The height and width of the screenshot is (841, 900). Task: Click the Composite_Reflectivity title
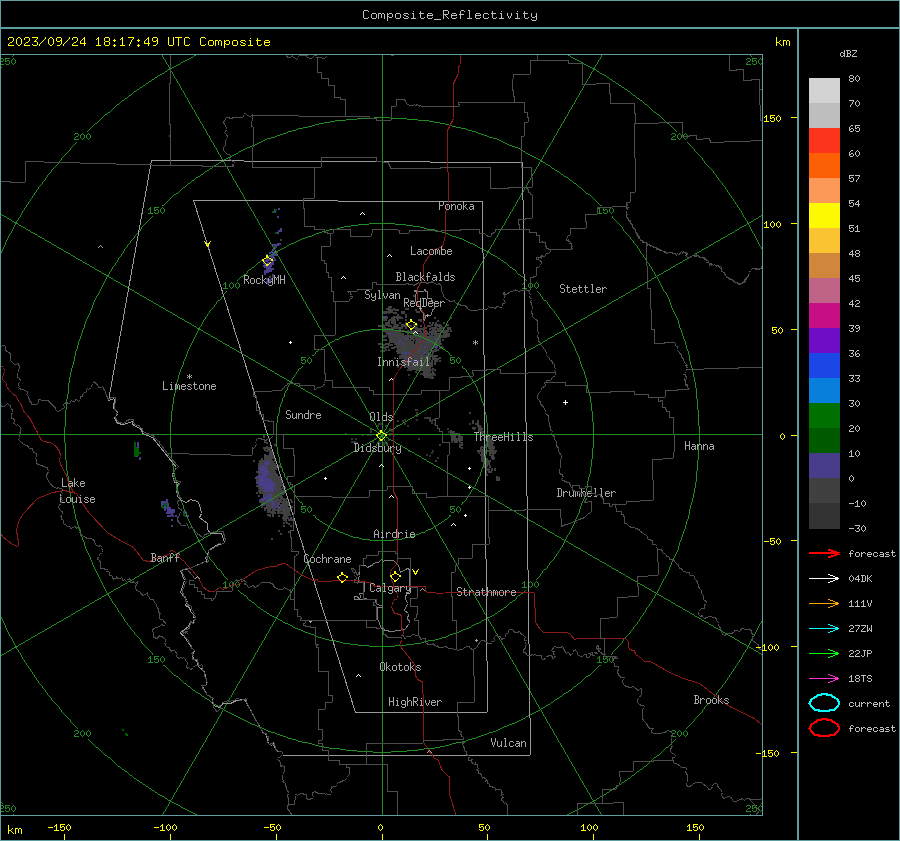coord(450,15)
